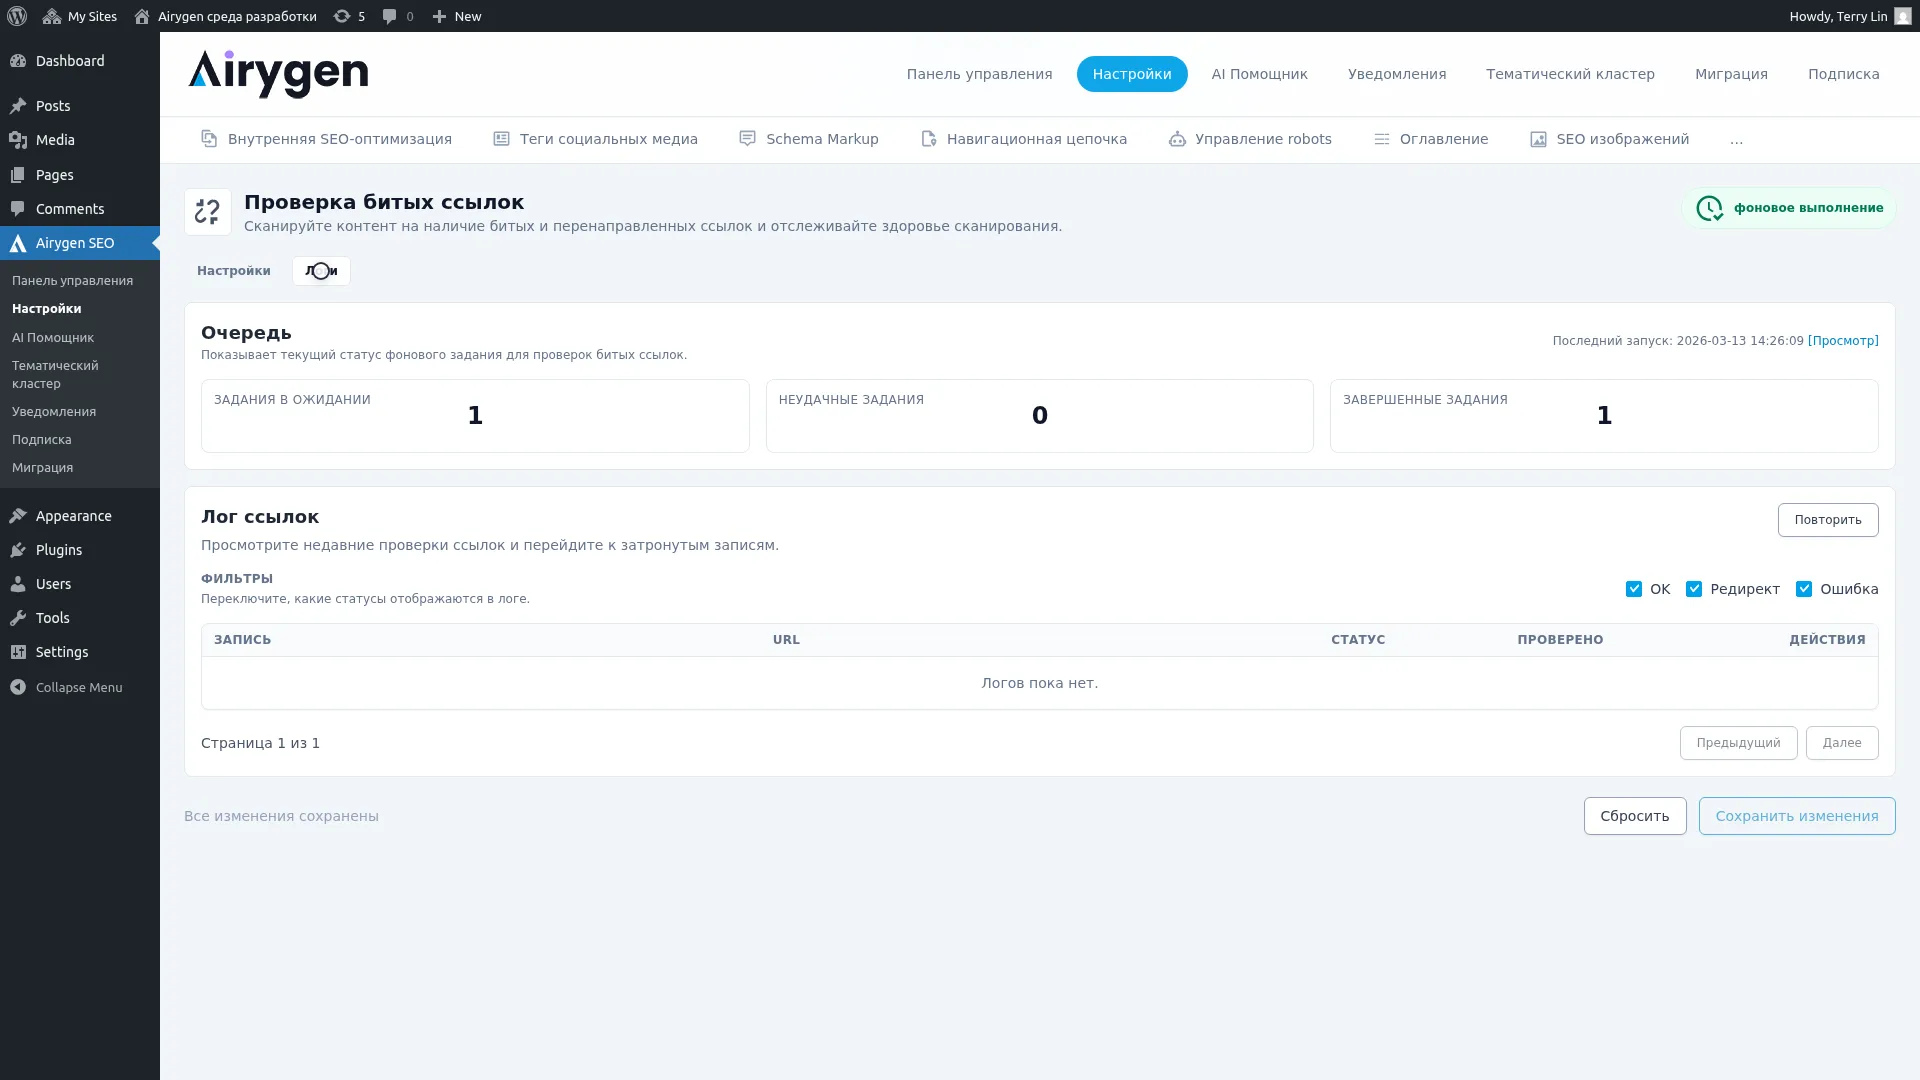Open Панель управления in sidebar submenu

pyautogui.click(x=72, y=281)
